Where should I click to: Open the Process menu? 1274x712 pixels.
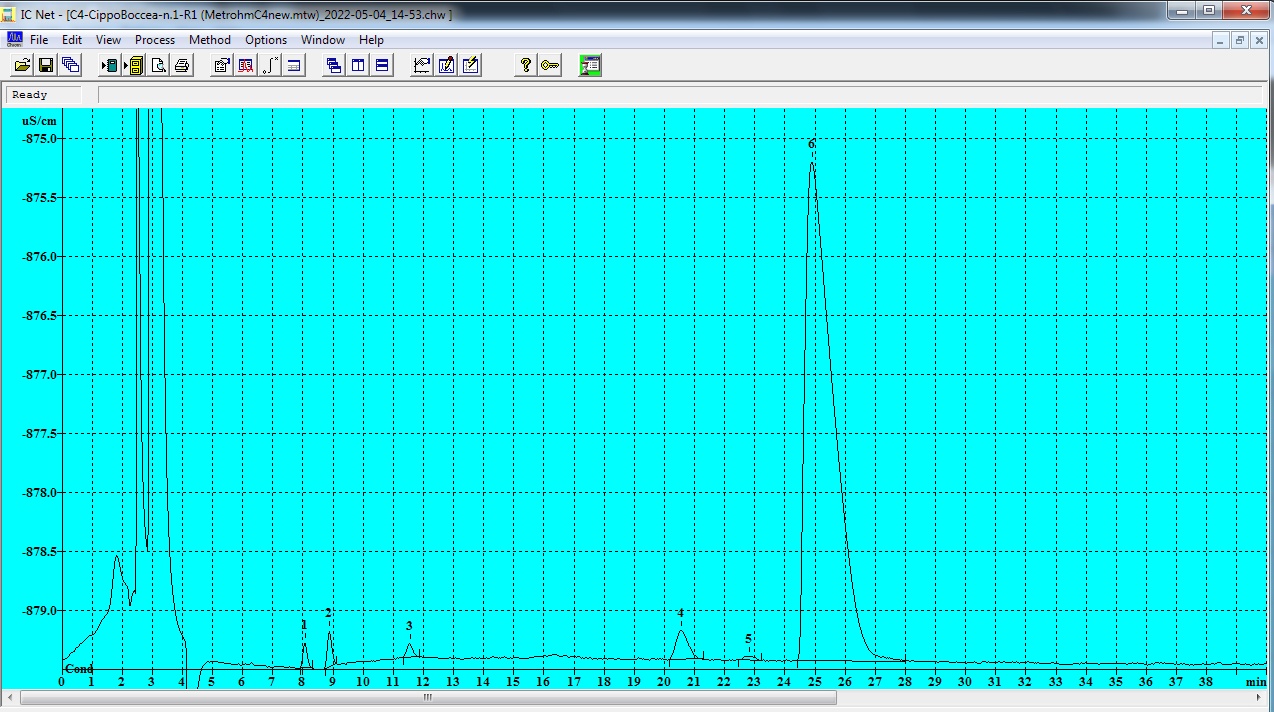155,40
